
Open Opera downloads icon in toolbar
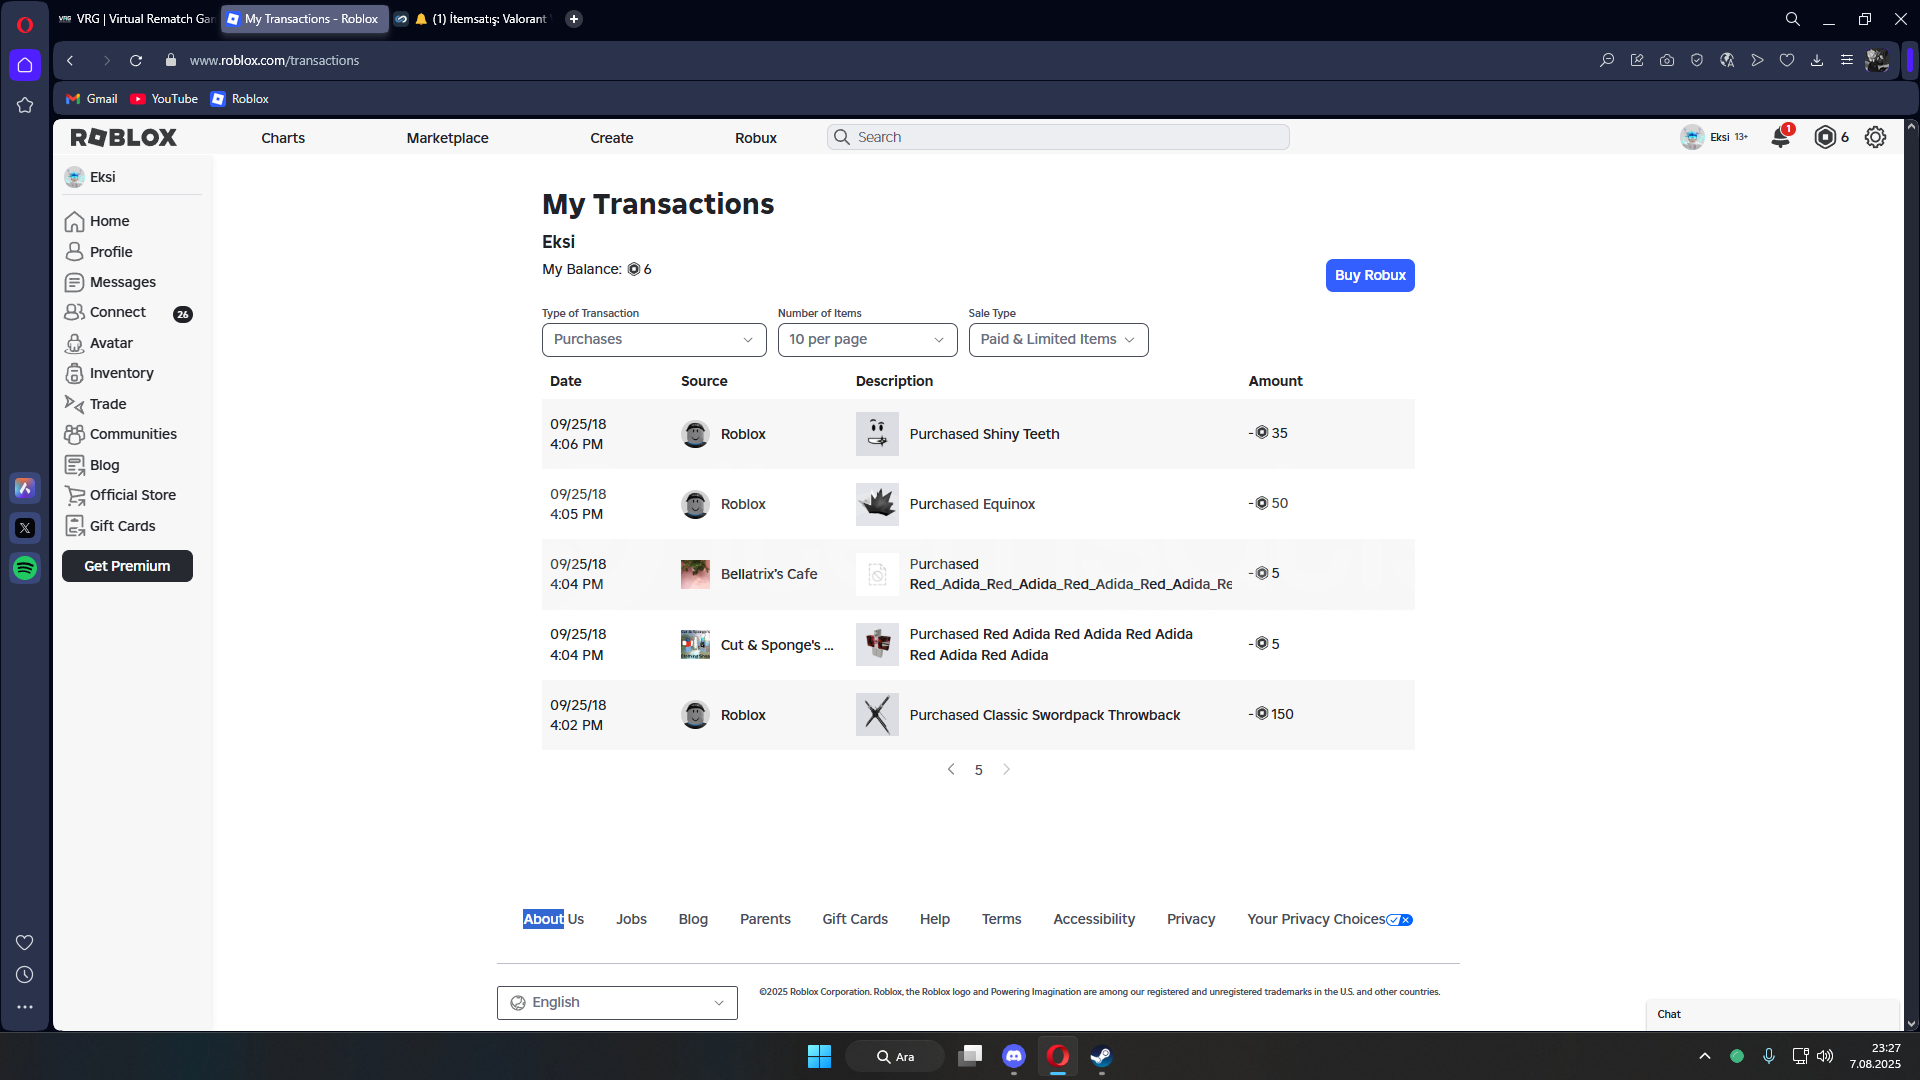[x=1817, y=60]
